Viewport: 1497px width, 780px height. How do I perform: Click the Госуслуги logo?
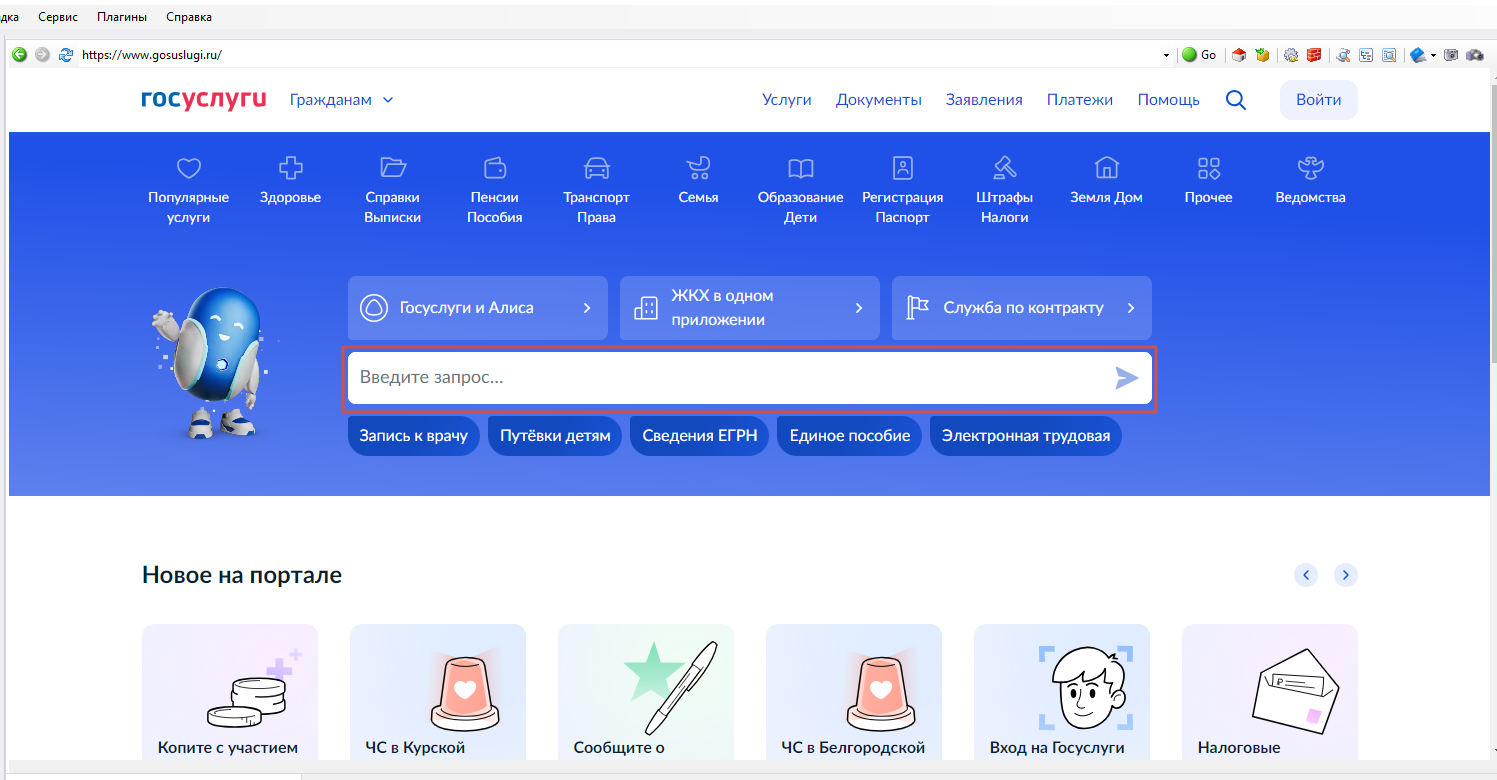click(204, 99)
